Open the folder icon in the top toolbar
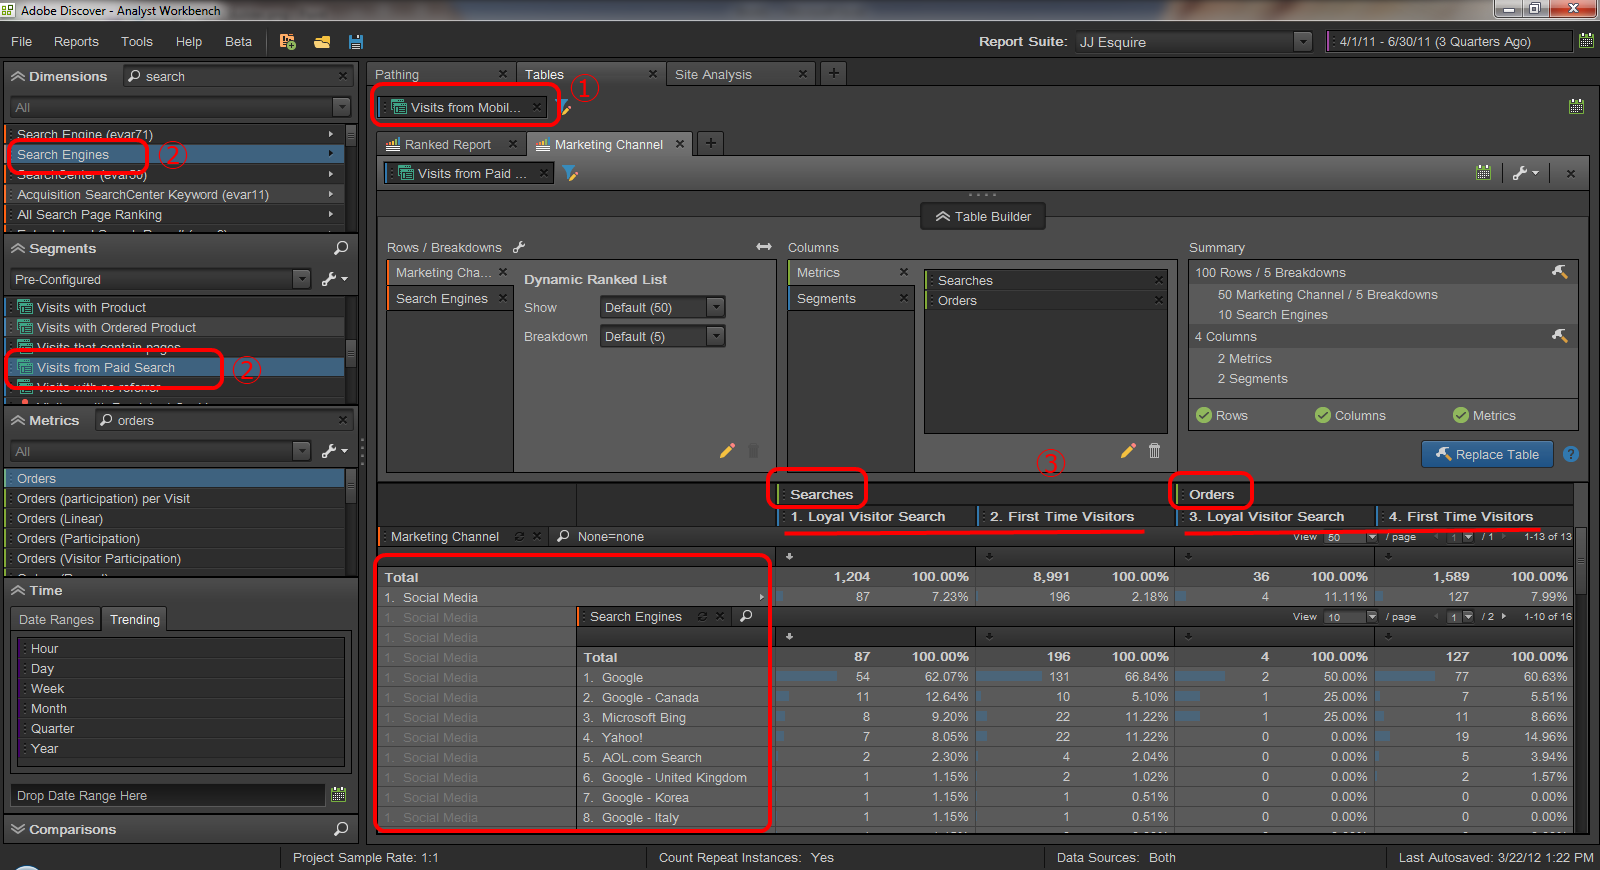Image resolution: width=1600 pixels, height=870 pixels. (322, 42)
